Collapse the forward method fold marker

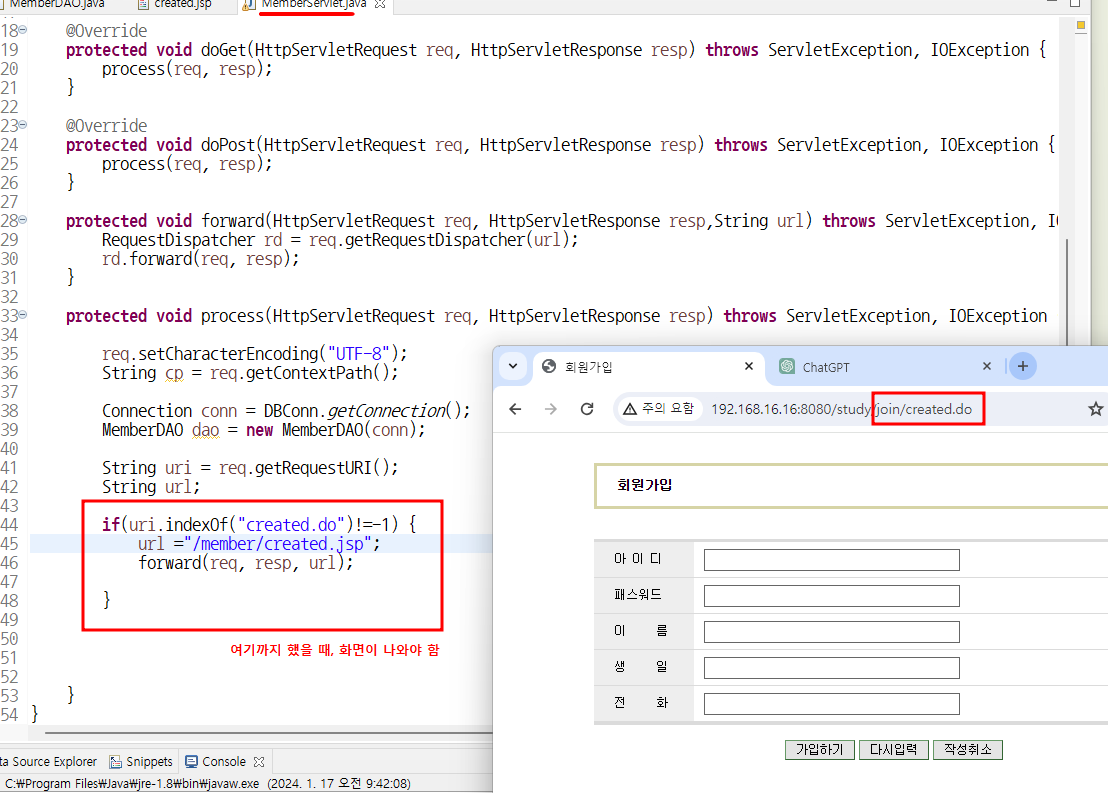(23, 220)
